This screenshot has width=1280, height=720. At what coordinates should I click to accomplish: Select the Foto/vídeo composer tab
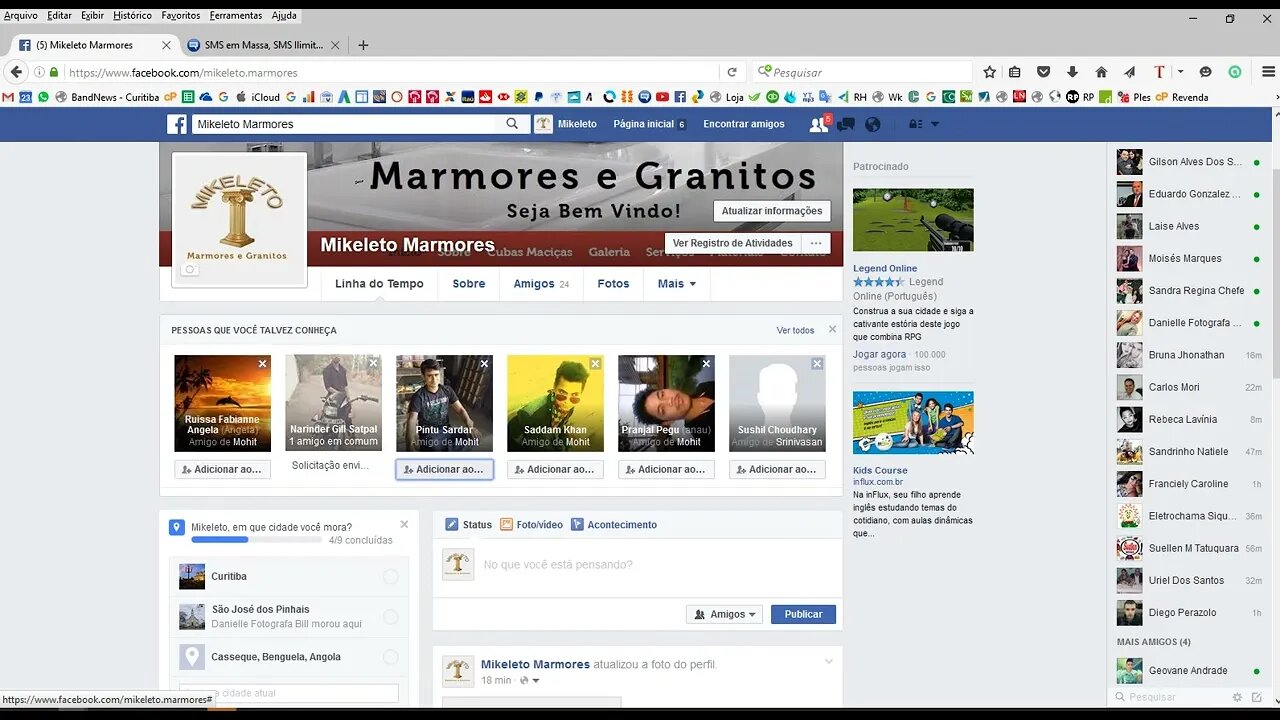click(531, 524)
